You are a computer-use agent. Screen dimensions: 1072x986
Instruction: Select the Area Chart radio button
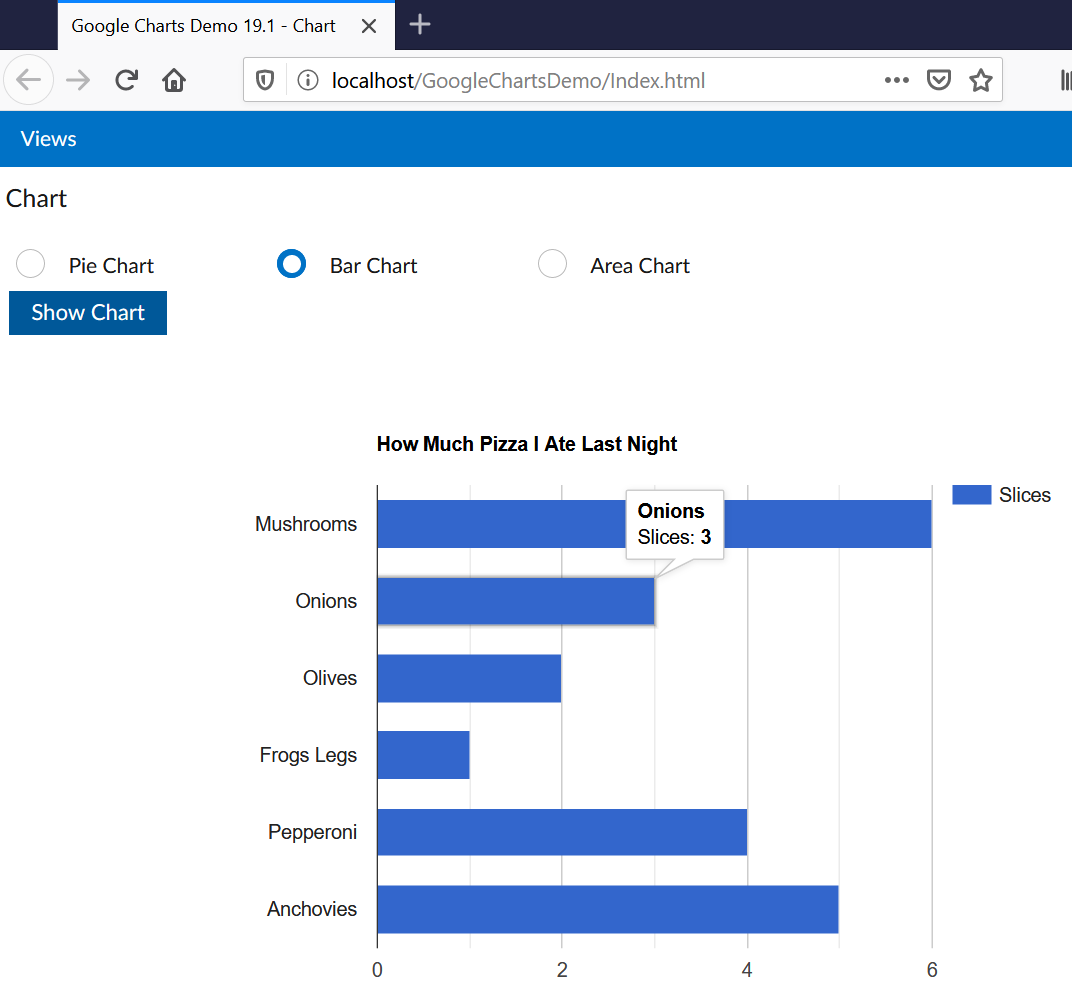point(552,264)
